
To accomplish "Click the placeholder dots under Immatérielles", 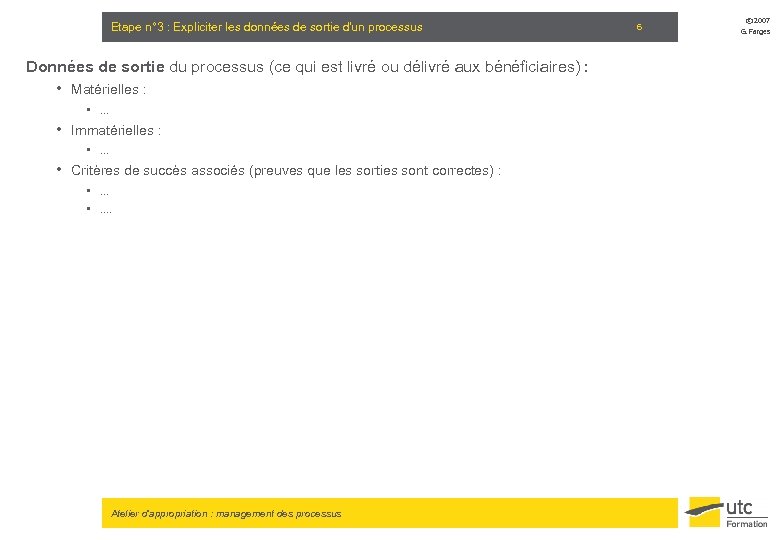I will coord(104,152).
